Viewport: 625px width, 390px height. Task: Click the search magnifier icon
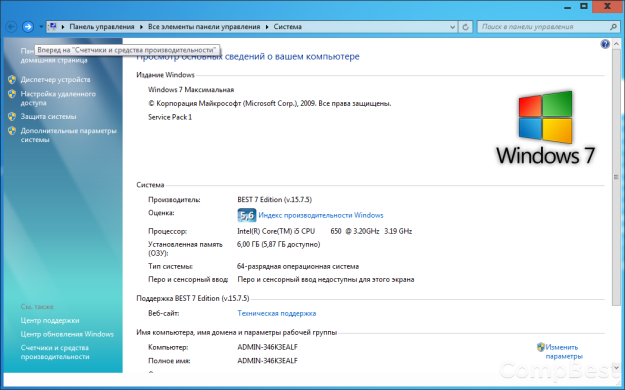click(x=613, y=27)
